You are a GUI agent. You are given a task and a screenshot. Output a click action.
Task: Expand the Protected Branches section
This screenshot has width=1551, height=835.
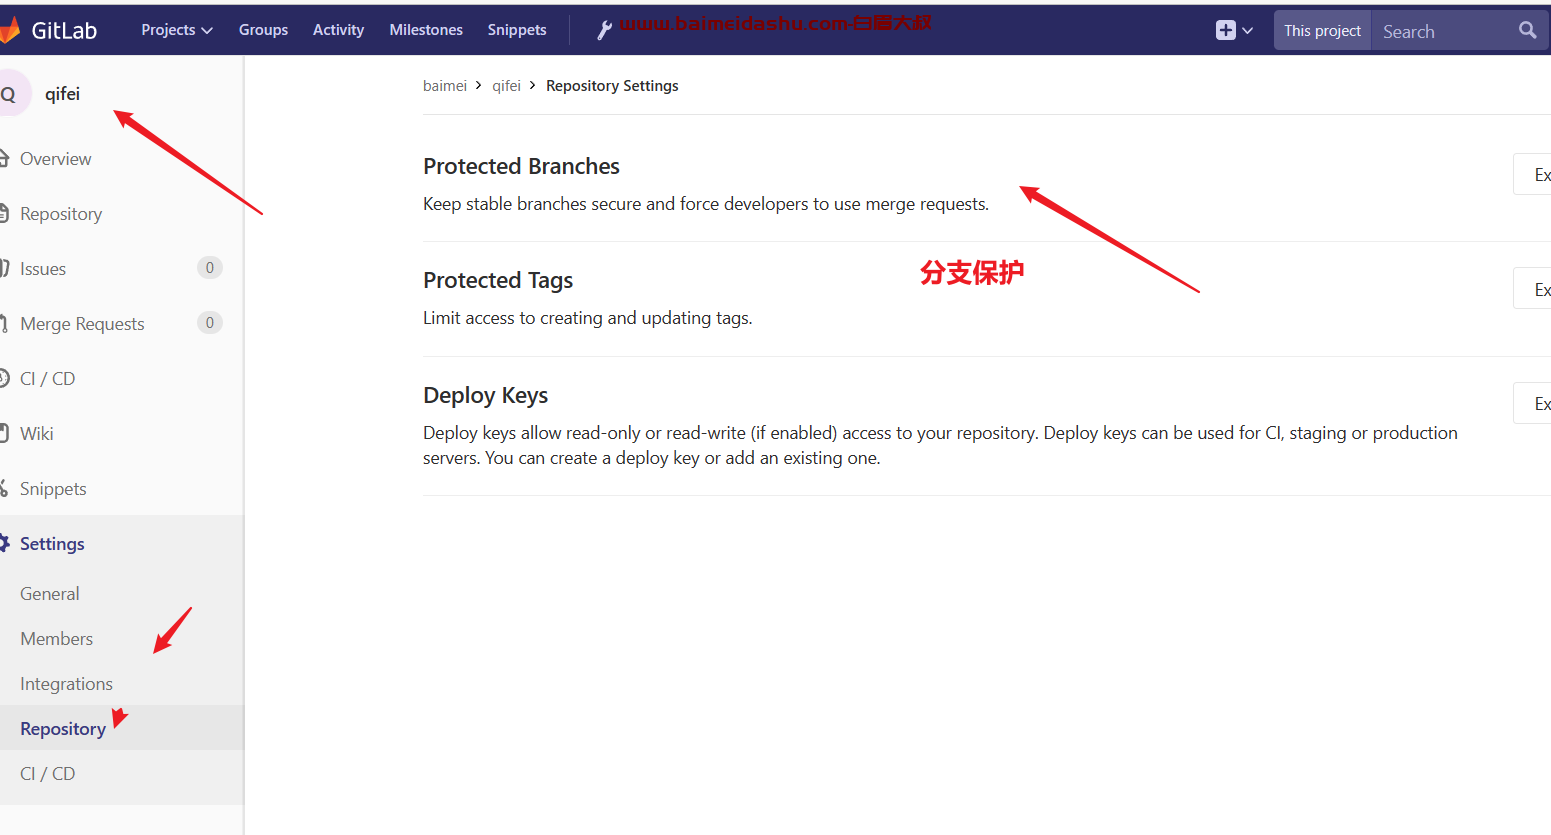click(1533, 174)
